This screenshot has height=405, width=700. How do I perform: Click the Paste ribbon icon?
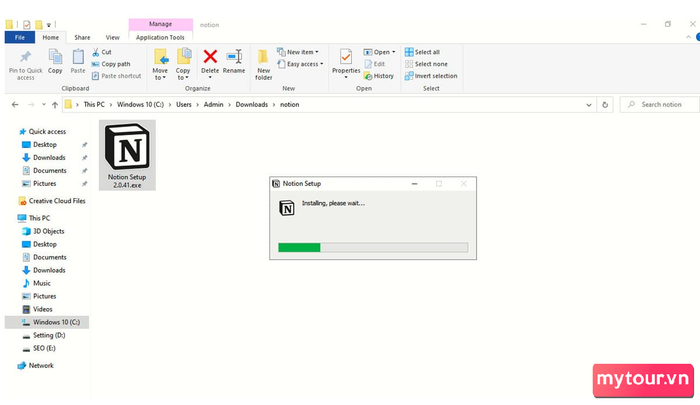(78, 57)
